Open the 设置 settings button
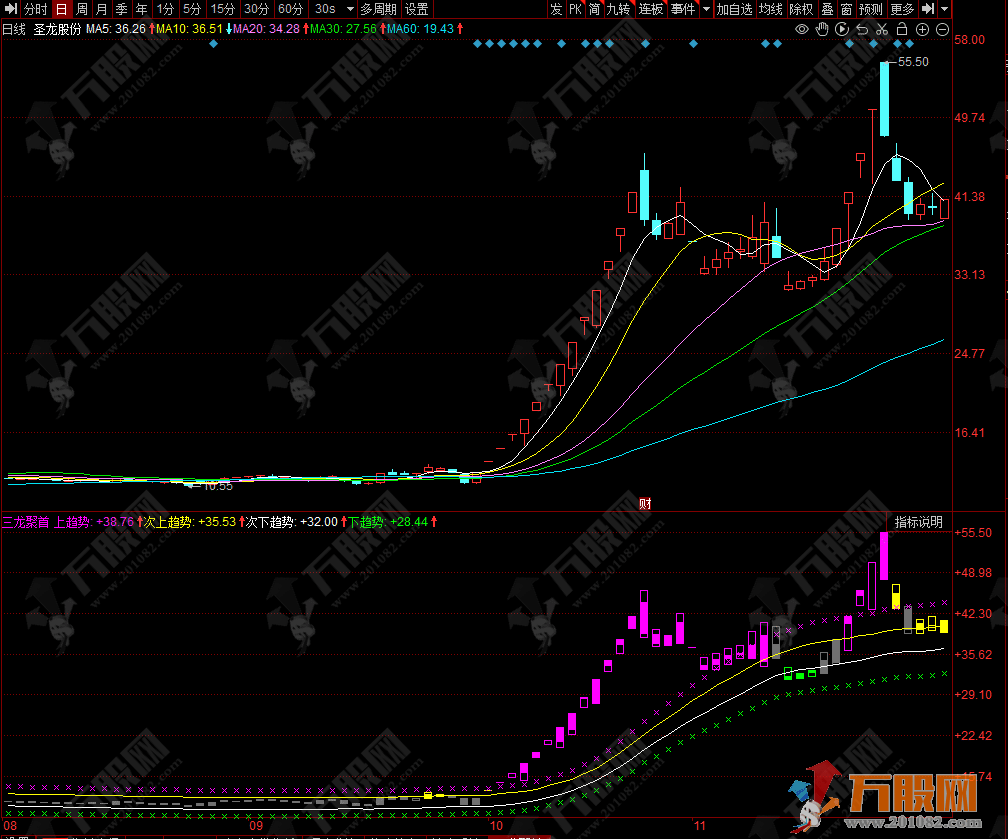The width and height of the screenshot is (1008, 839). point(417,9)
